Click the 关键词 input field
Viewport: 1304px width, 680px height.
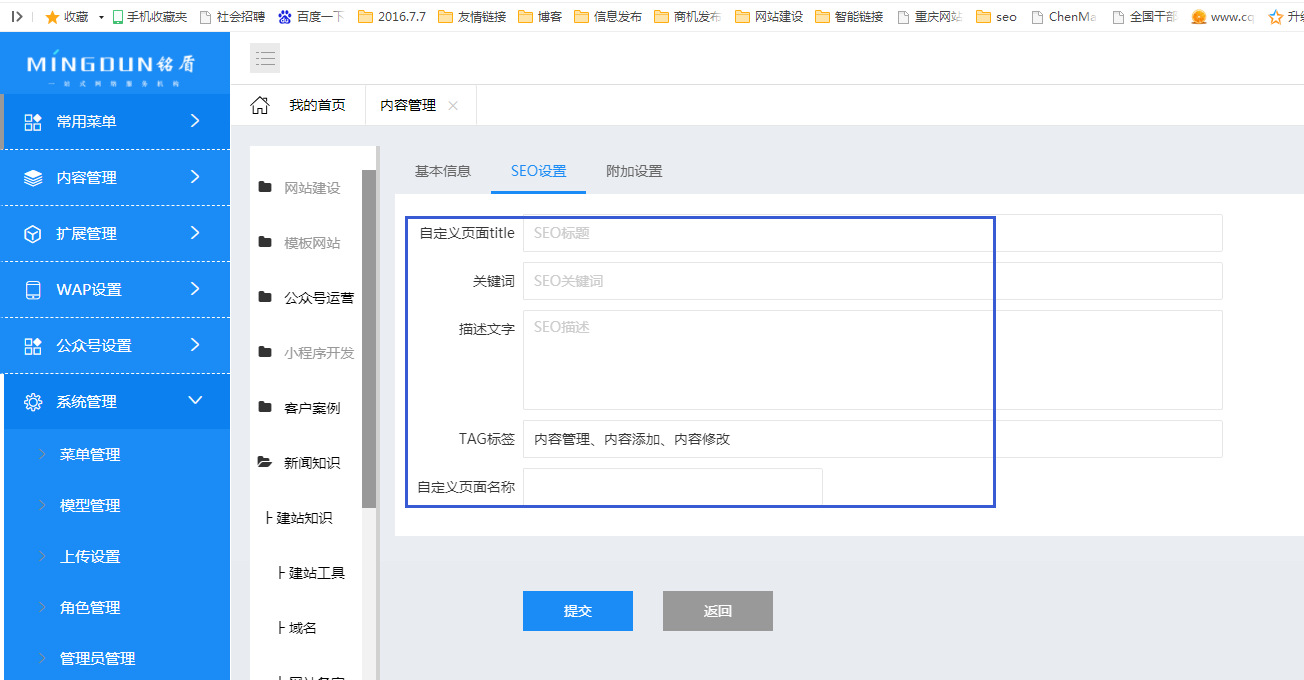[x=873, y=281]
